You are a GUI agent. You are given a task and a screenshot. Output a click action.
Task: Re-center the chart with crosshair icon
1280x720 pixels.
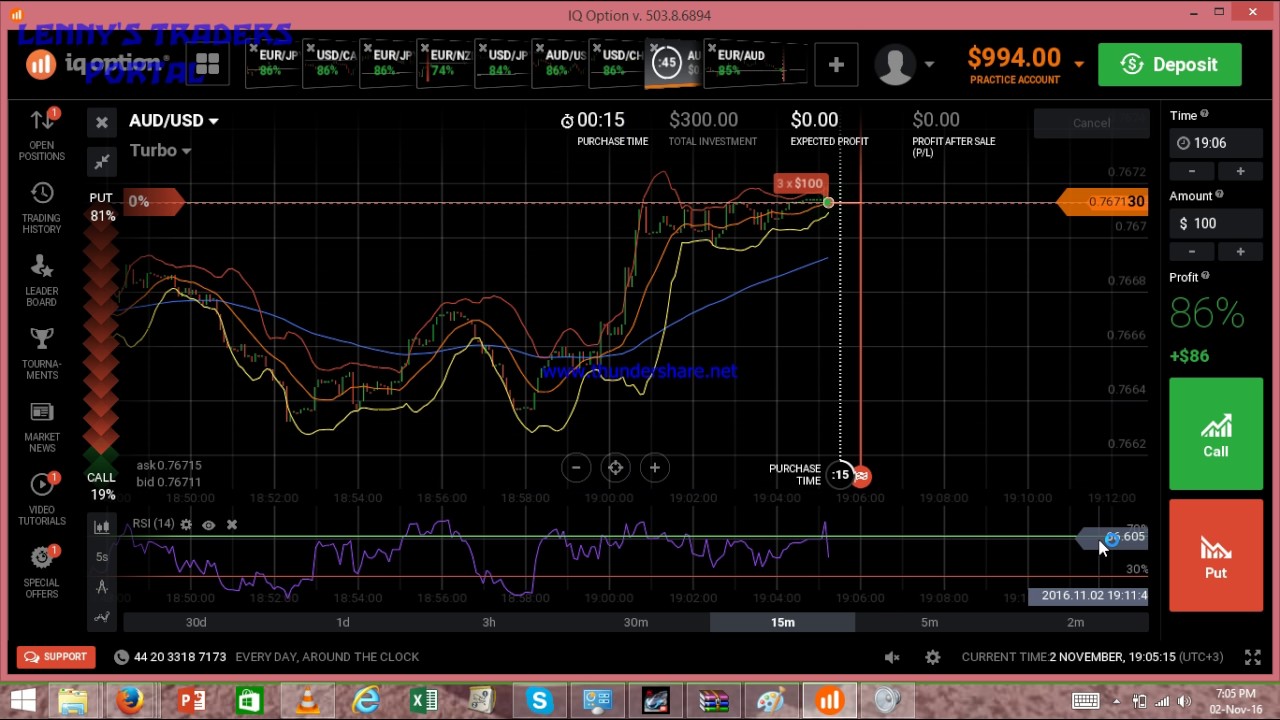[615, 467]
